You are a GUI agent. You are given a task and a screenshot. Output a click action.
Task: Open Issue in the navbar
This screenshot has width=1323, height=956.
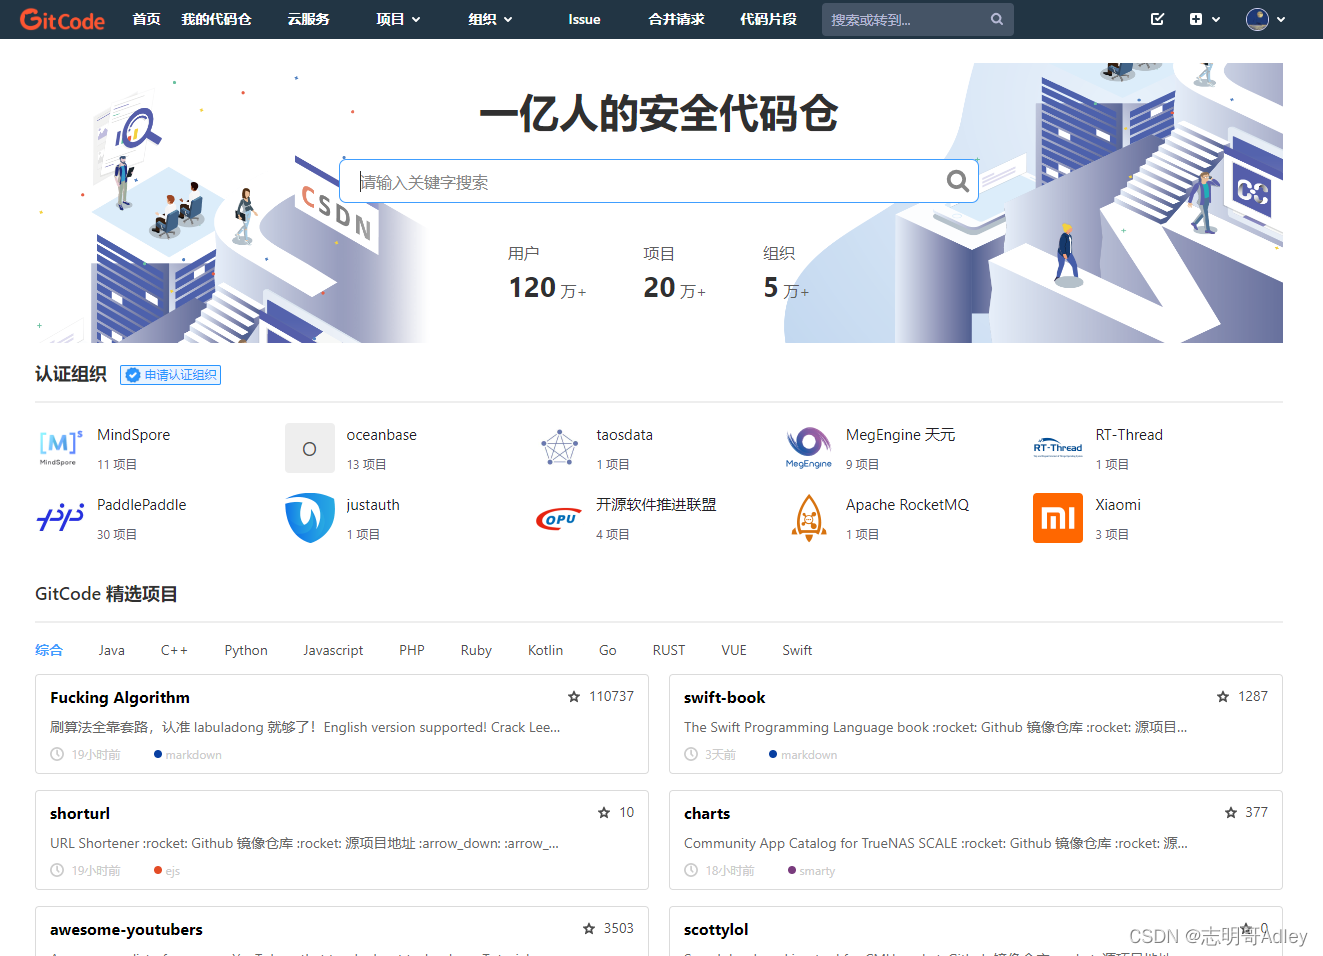[x=584, y=19]
